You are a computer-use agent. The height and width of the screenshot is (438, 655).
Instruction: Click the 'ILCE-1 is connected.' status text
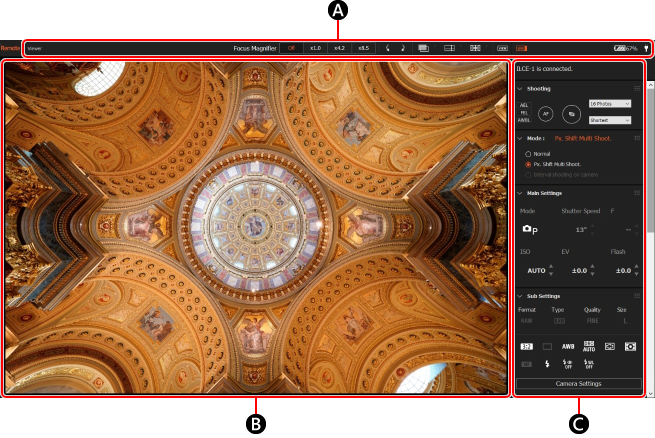pyautogui.click(x=544, y=68)
